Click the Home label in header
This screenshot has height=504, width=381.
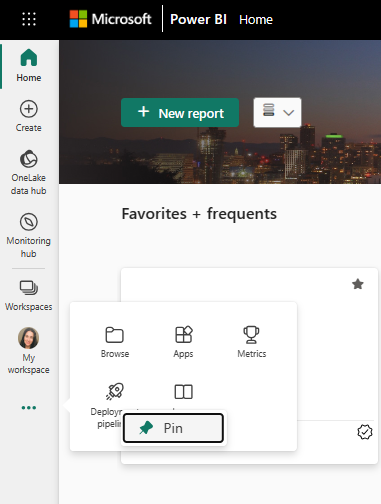(256, 20)
